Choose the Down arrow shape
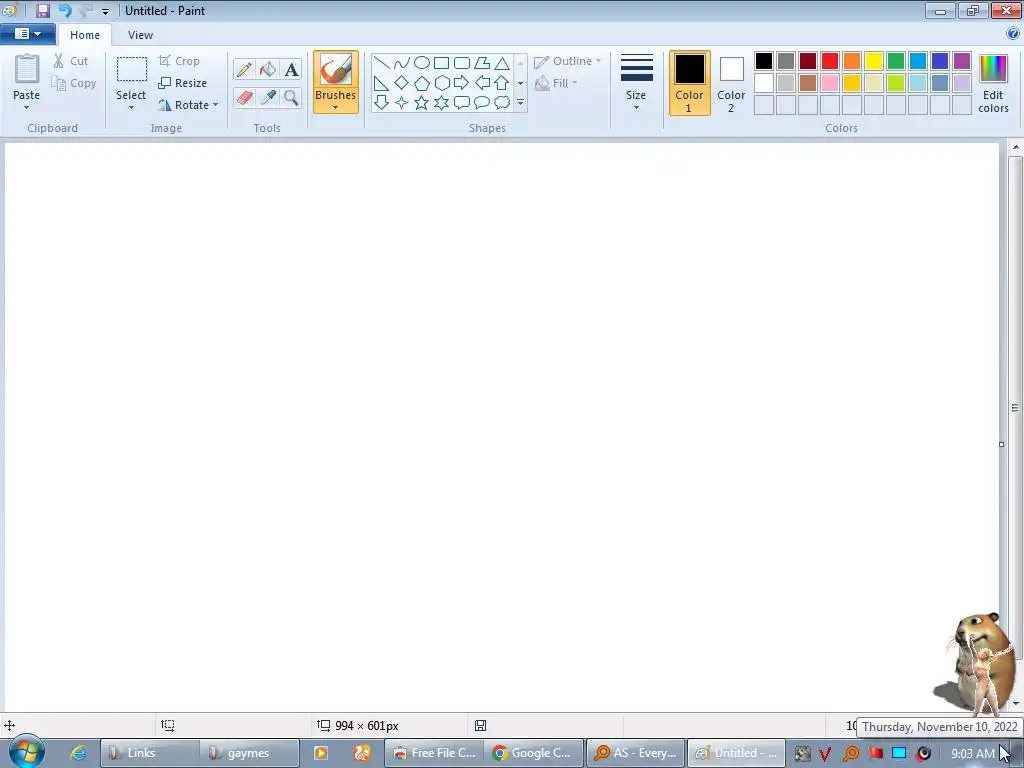The width and height of the screenshot is (1024, 768). pos(381,103)
